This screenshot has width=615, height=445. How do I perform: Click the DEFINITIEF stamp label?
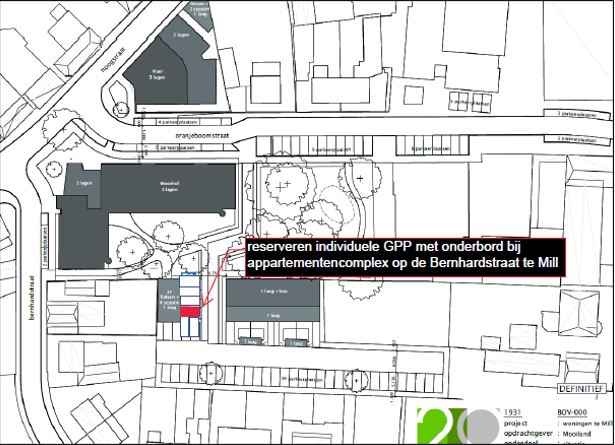[x=578, y=381]
